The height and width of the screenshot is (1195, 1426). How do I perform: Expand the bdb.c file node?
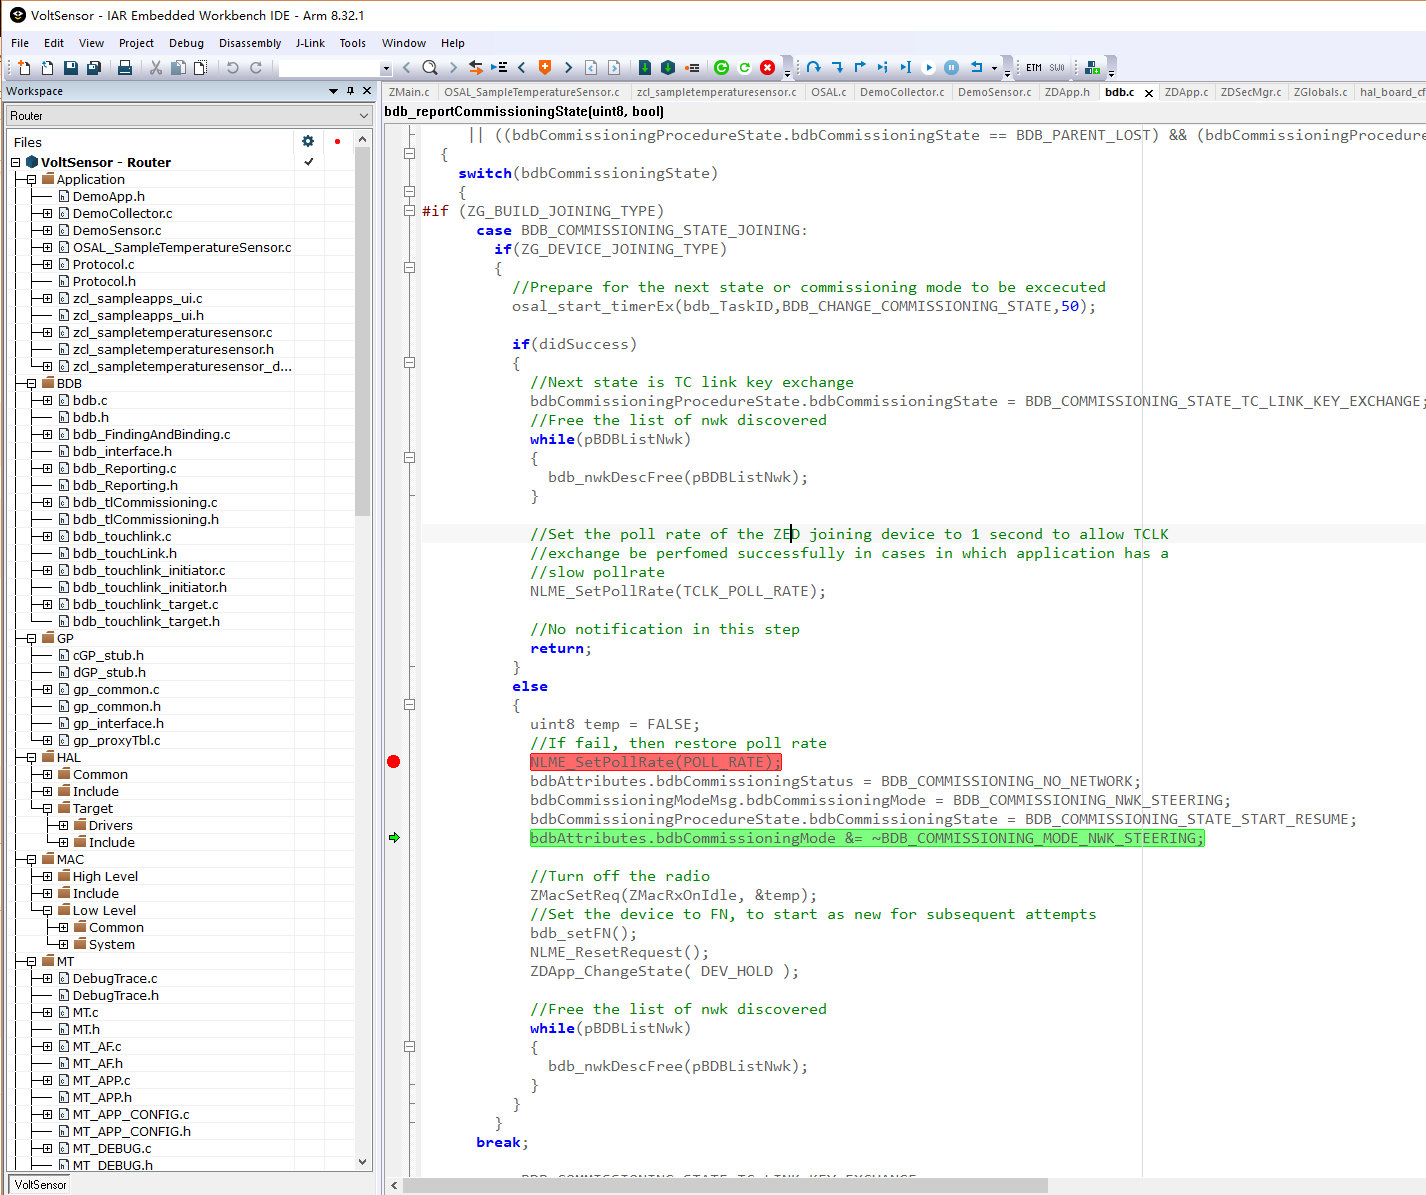(x=47, y=400)
